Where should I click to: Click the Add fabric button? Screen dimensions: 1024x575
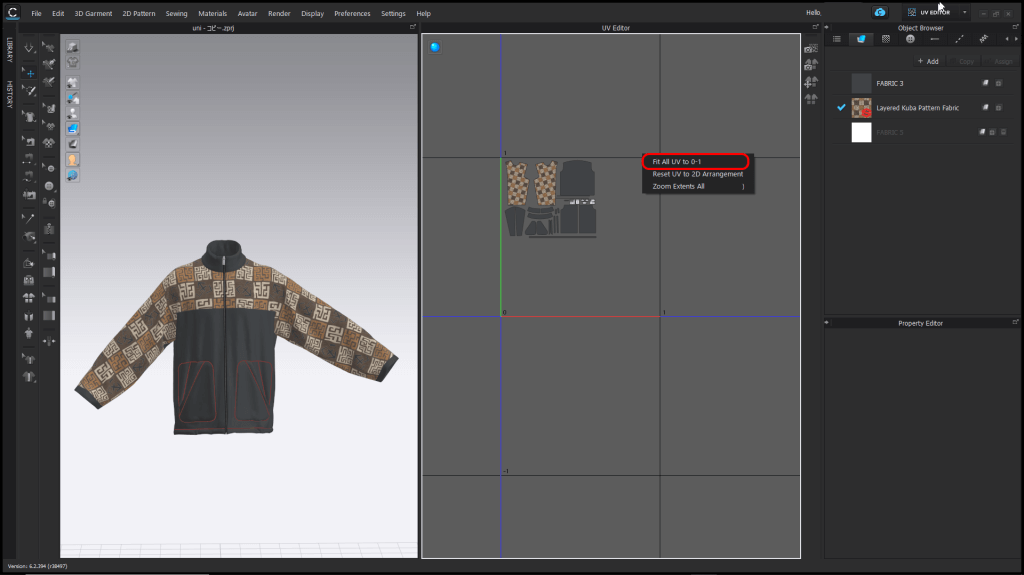coord(928,61)
